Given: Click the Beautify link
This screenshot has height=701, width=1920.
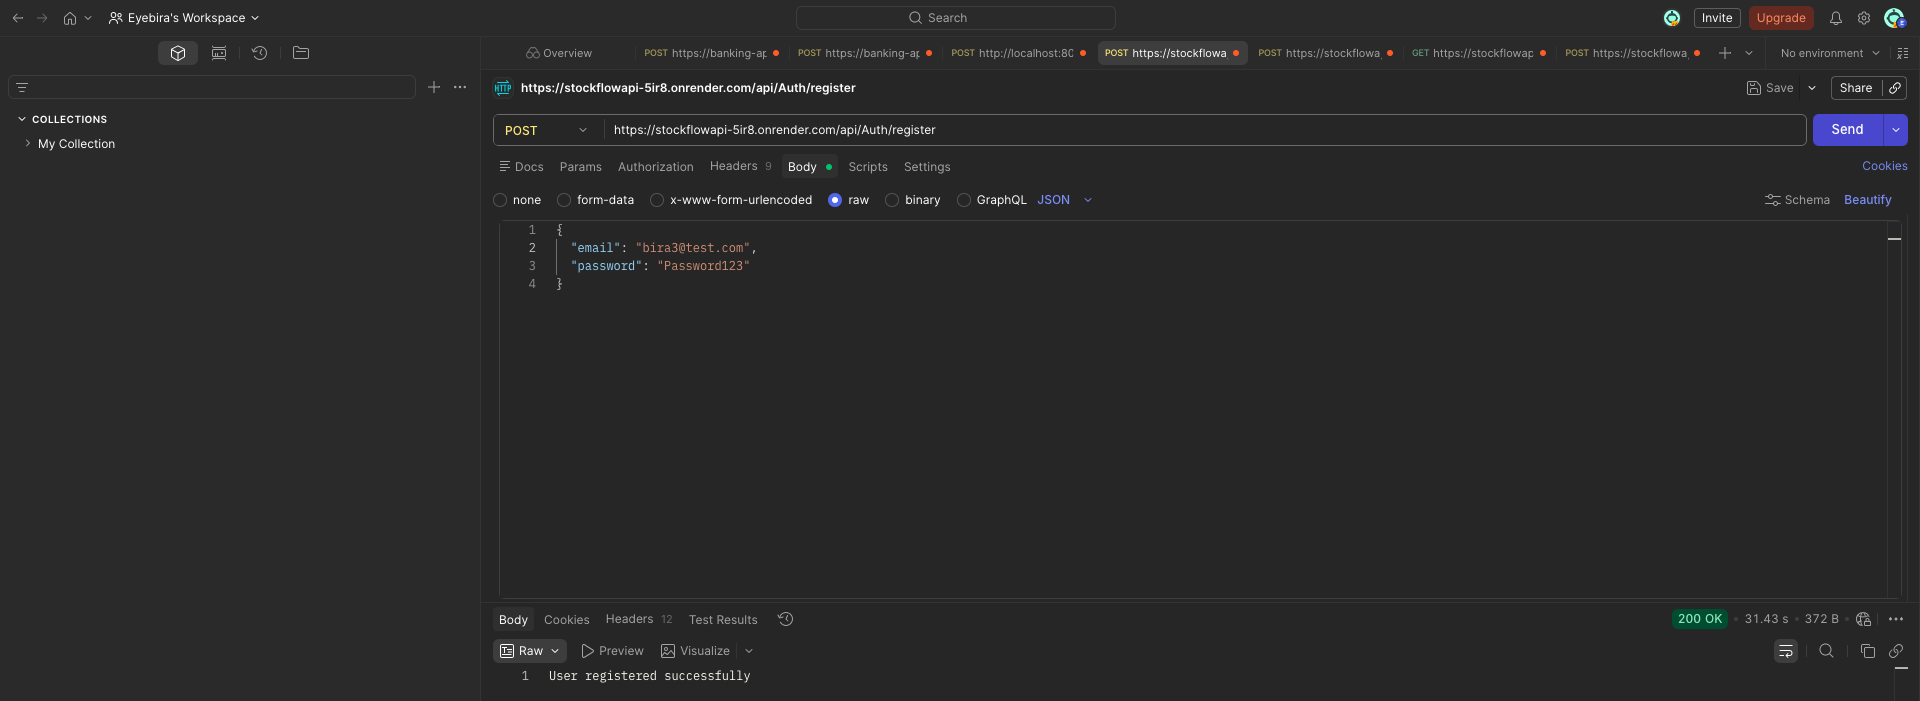Looking at the screenshot, I should [x=1868, y=200].
